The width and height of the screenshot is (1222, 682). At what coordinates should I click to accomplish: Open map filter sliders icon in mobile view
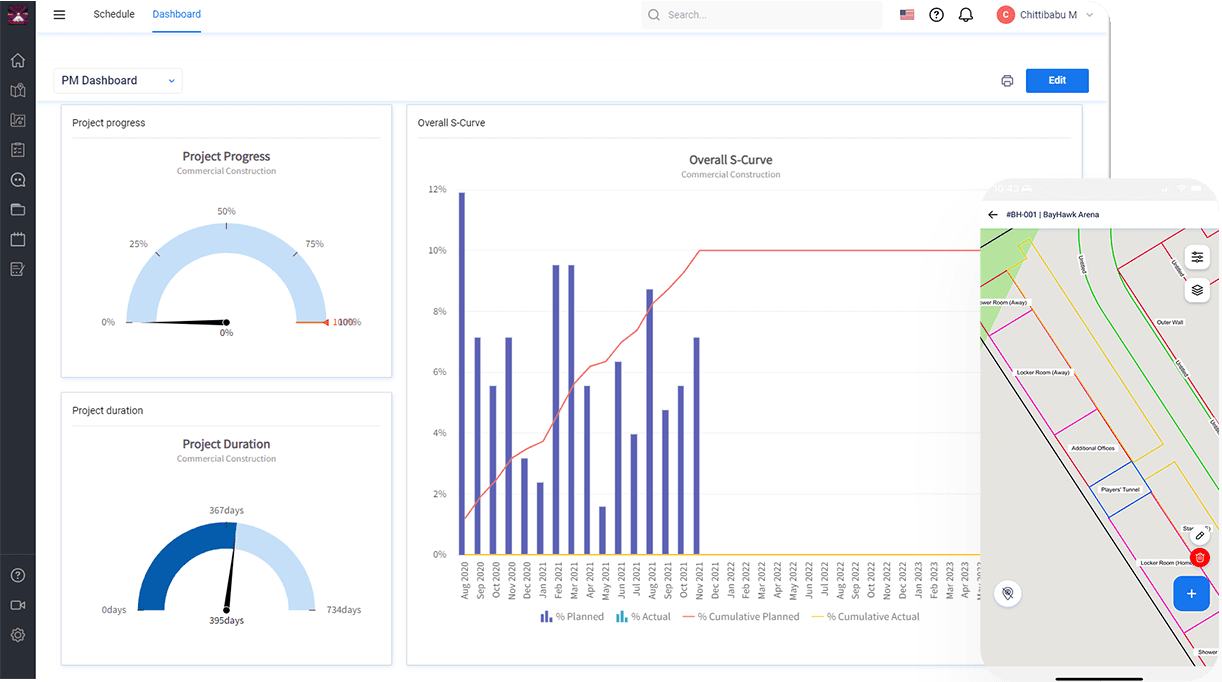1197,257
